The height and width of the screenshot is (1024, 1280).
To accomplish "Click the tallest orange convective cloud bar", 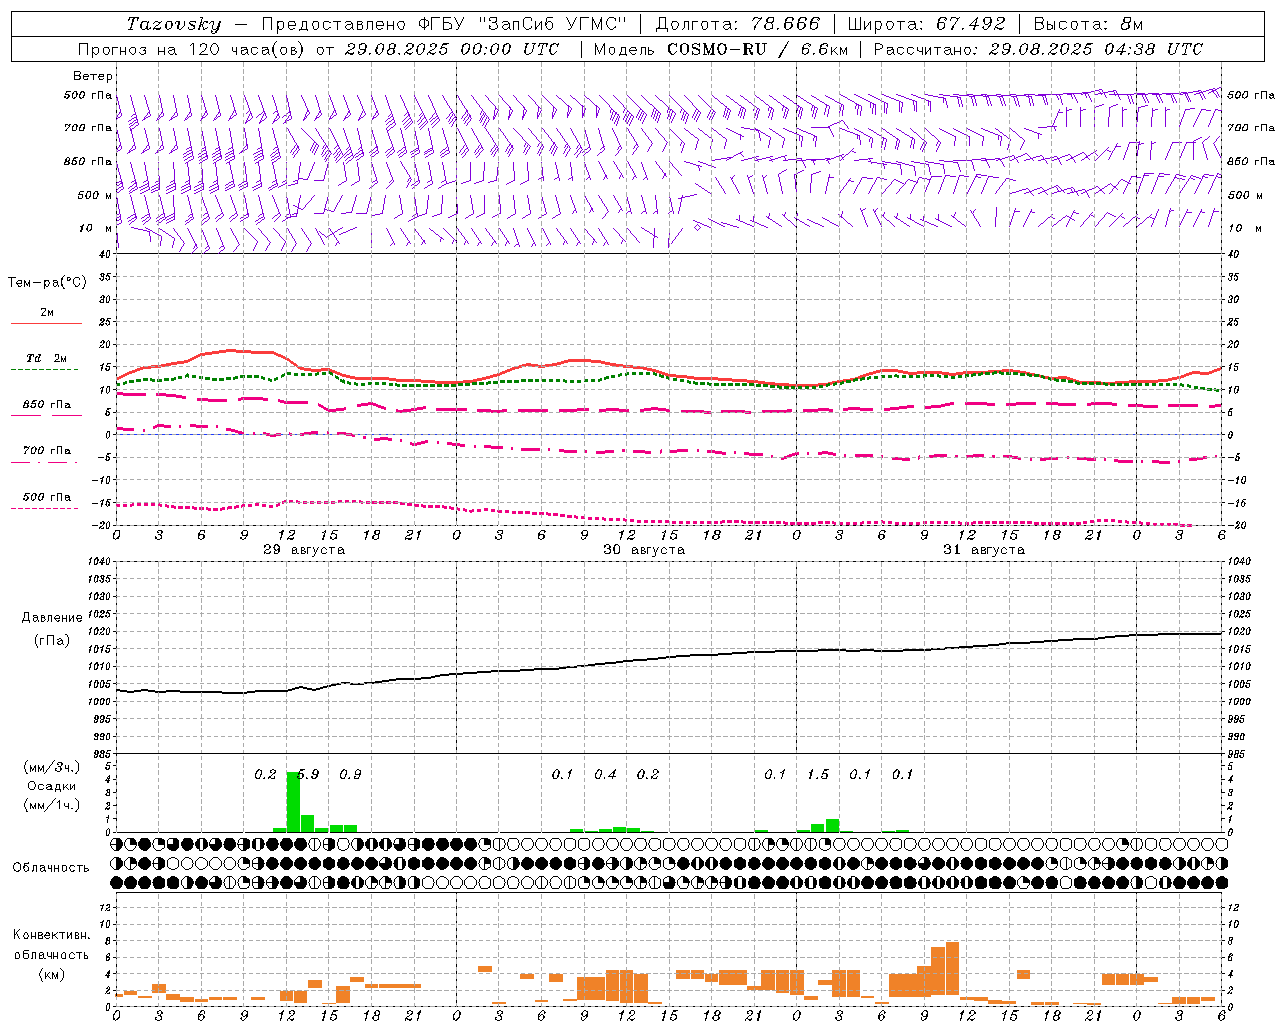I will tap(952, 968).
